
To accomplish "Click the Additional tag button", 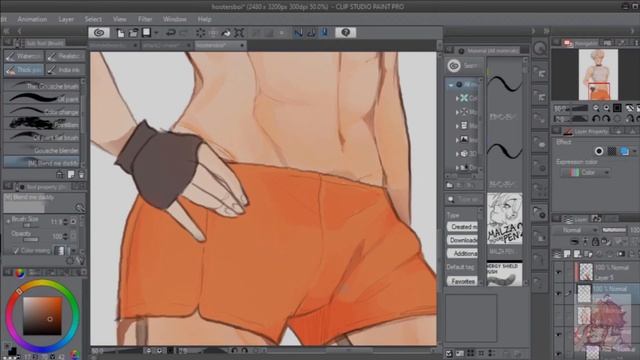I will tap(462, 253).
